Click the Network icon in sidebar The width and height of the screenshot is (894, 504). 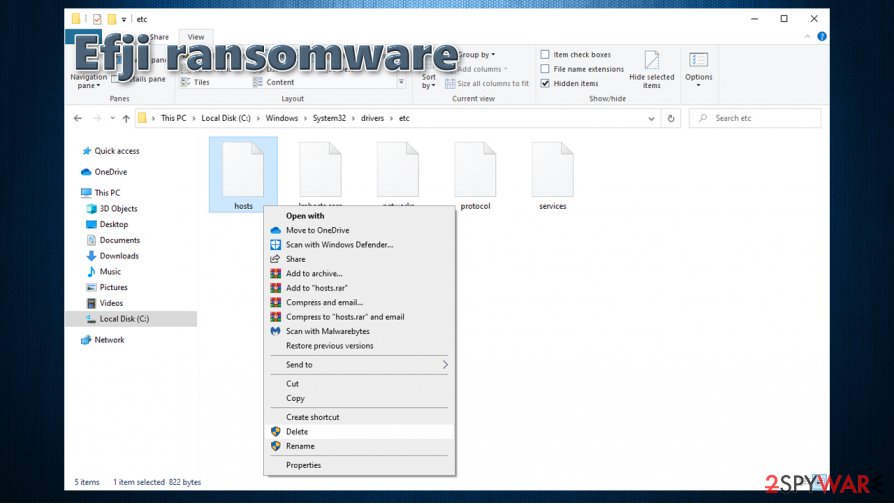coord(86,340)
